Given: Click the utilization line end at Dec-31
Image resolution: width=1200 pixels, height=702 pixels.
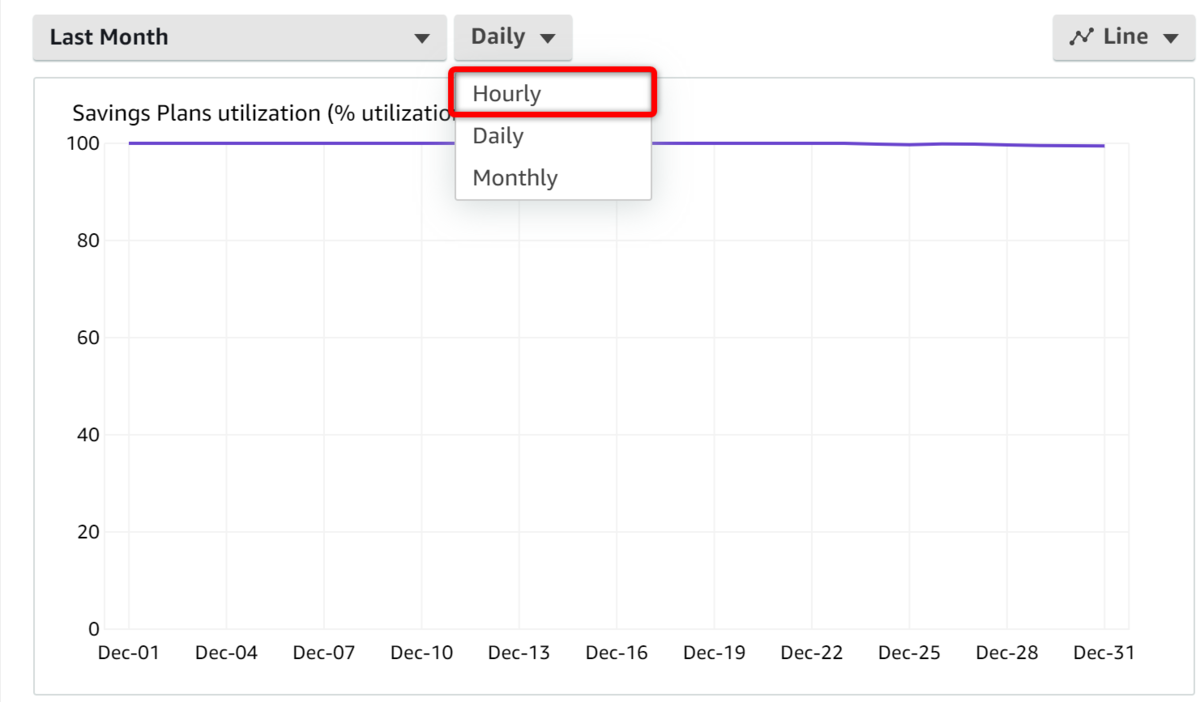Looking at the screenshot, I should click(x=1103, y=146).
